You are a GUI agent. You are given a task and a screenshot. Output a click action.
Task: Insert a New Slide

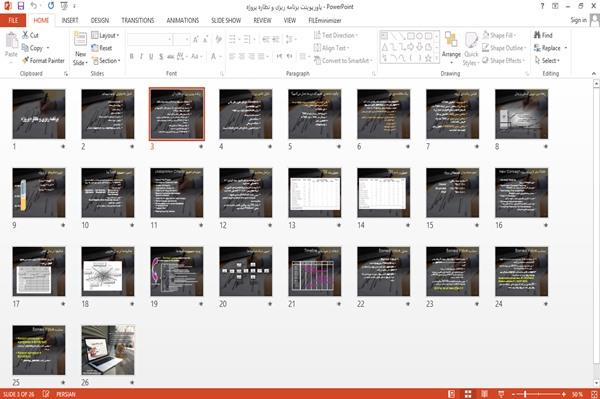(80, 49)
